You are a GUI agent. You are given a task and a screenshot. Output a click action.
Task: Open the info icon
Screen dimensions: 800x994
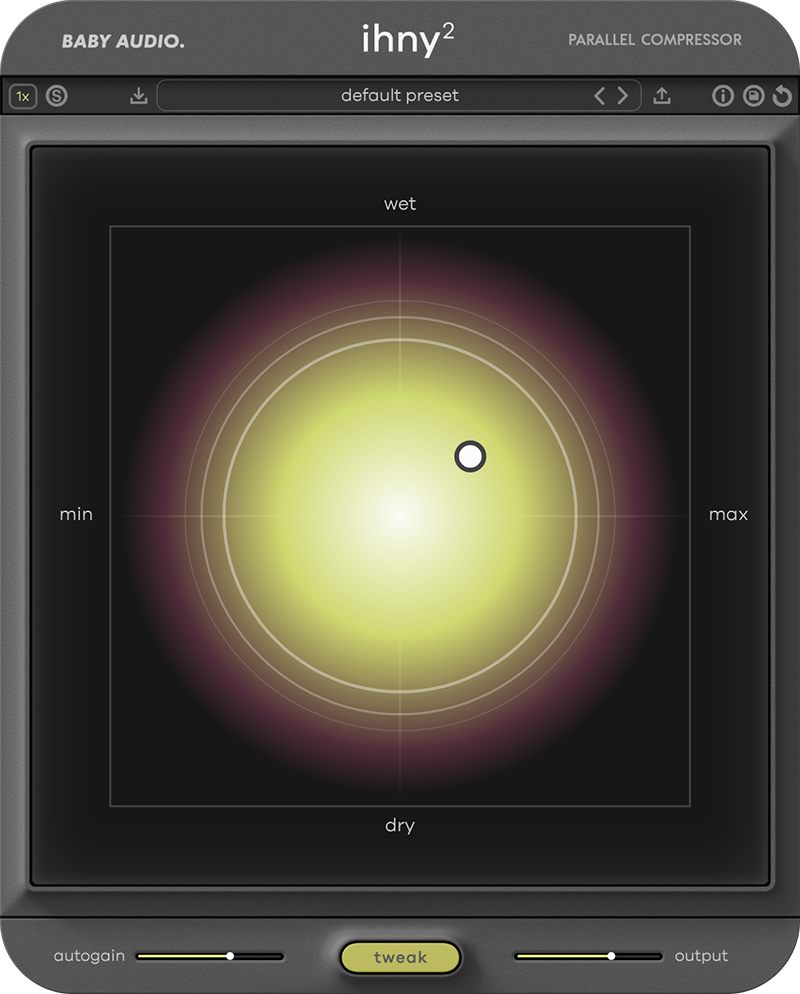pos(722,96)
